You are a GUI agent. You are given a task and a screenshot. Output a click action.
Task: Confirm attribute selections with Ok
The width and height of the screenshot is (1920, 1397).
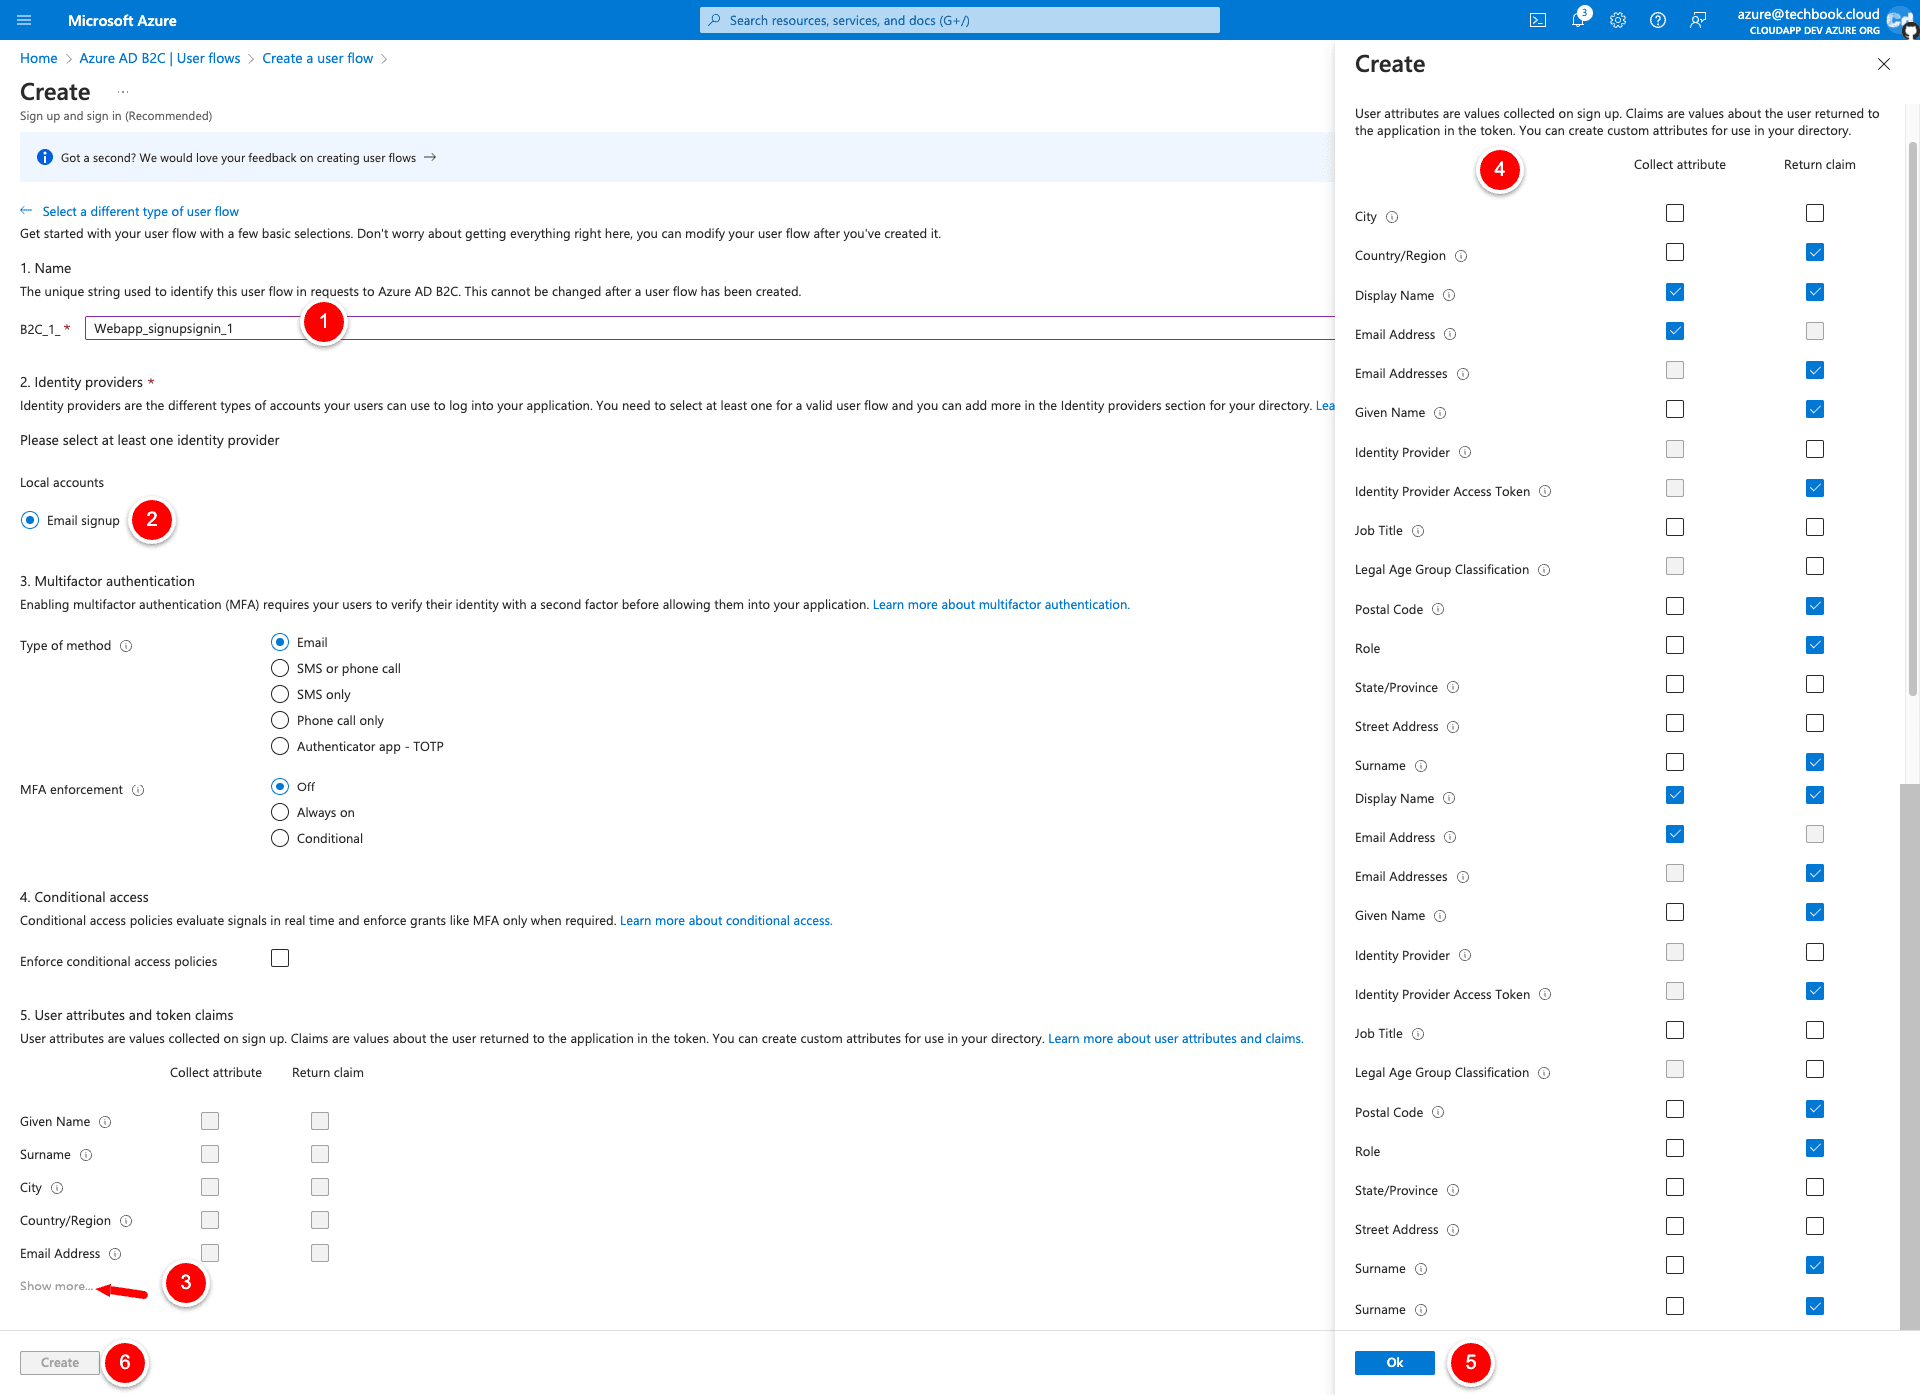[1394, 1362]
